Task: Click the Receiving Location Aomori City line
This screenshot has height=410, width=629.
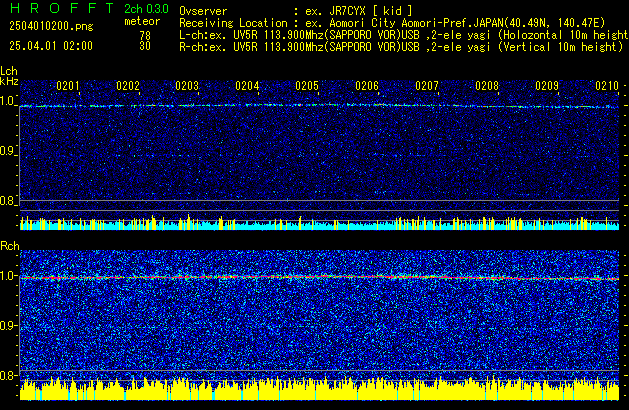Action: [392, 23]
